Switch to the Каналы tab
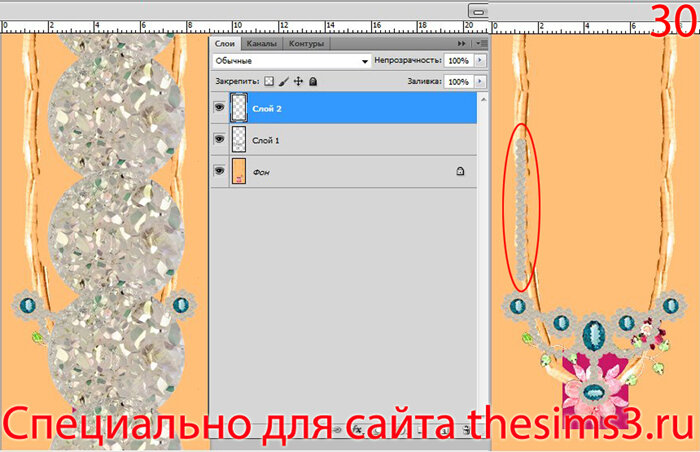Screen dimensions: 700x452 (x=262, y=44)
